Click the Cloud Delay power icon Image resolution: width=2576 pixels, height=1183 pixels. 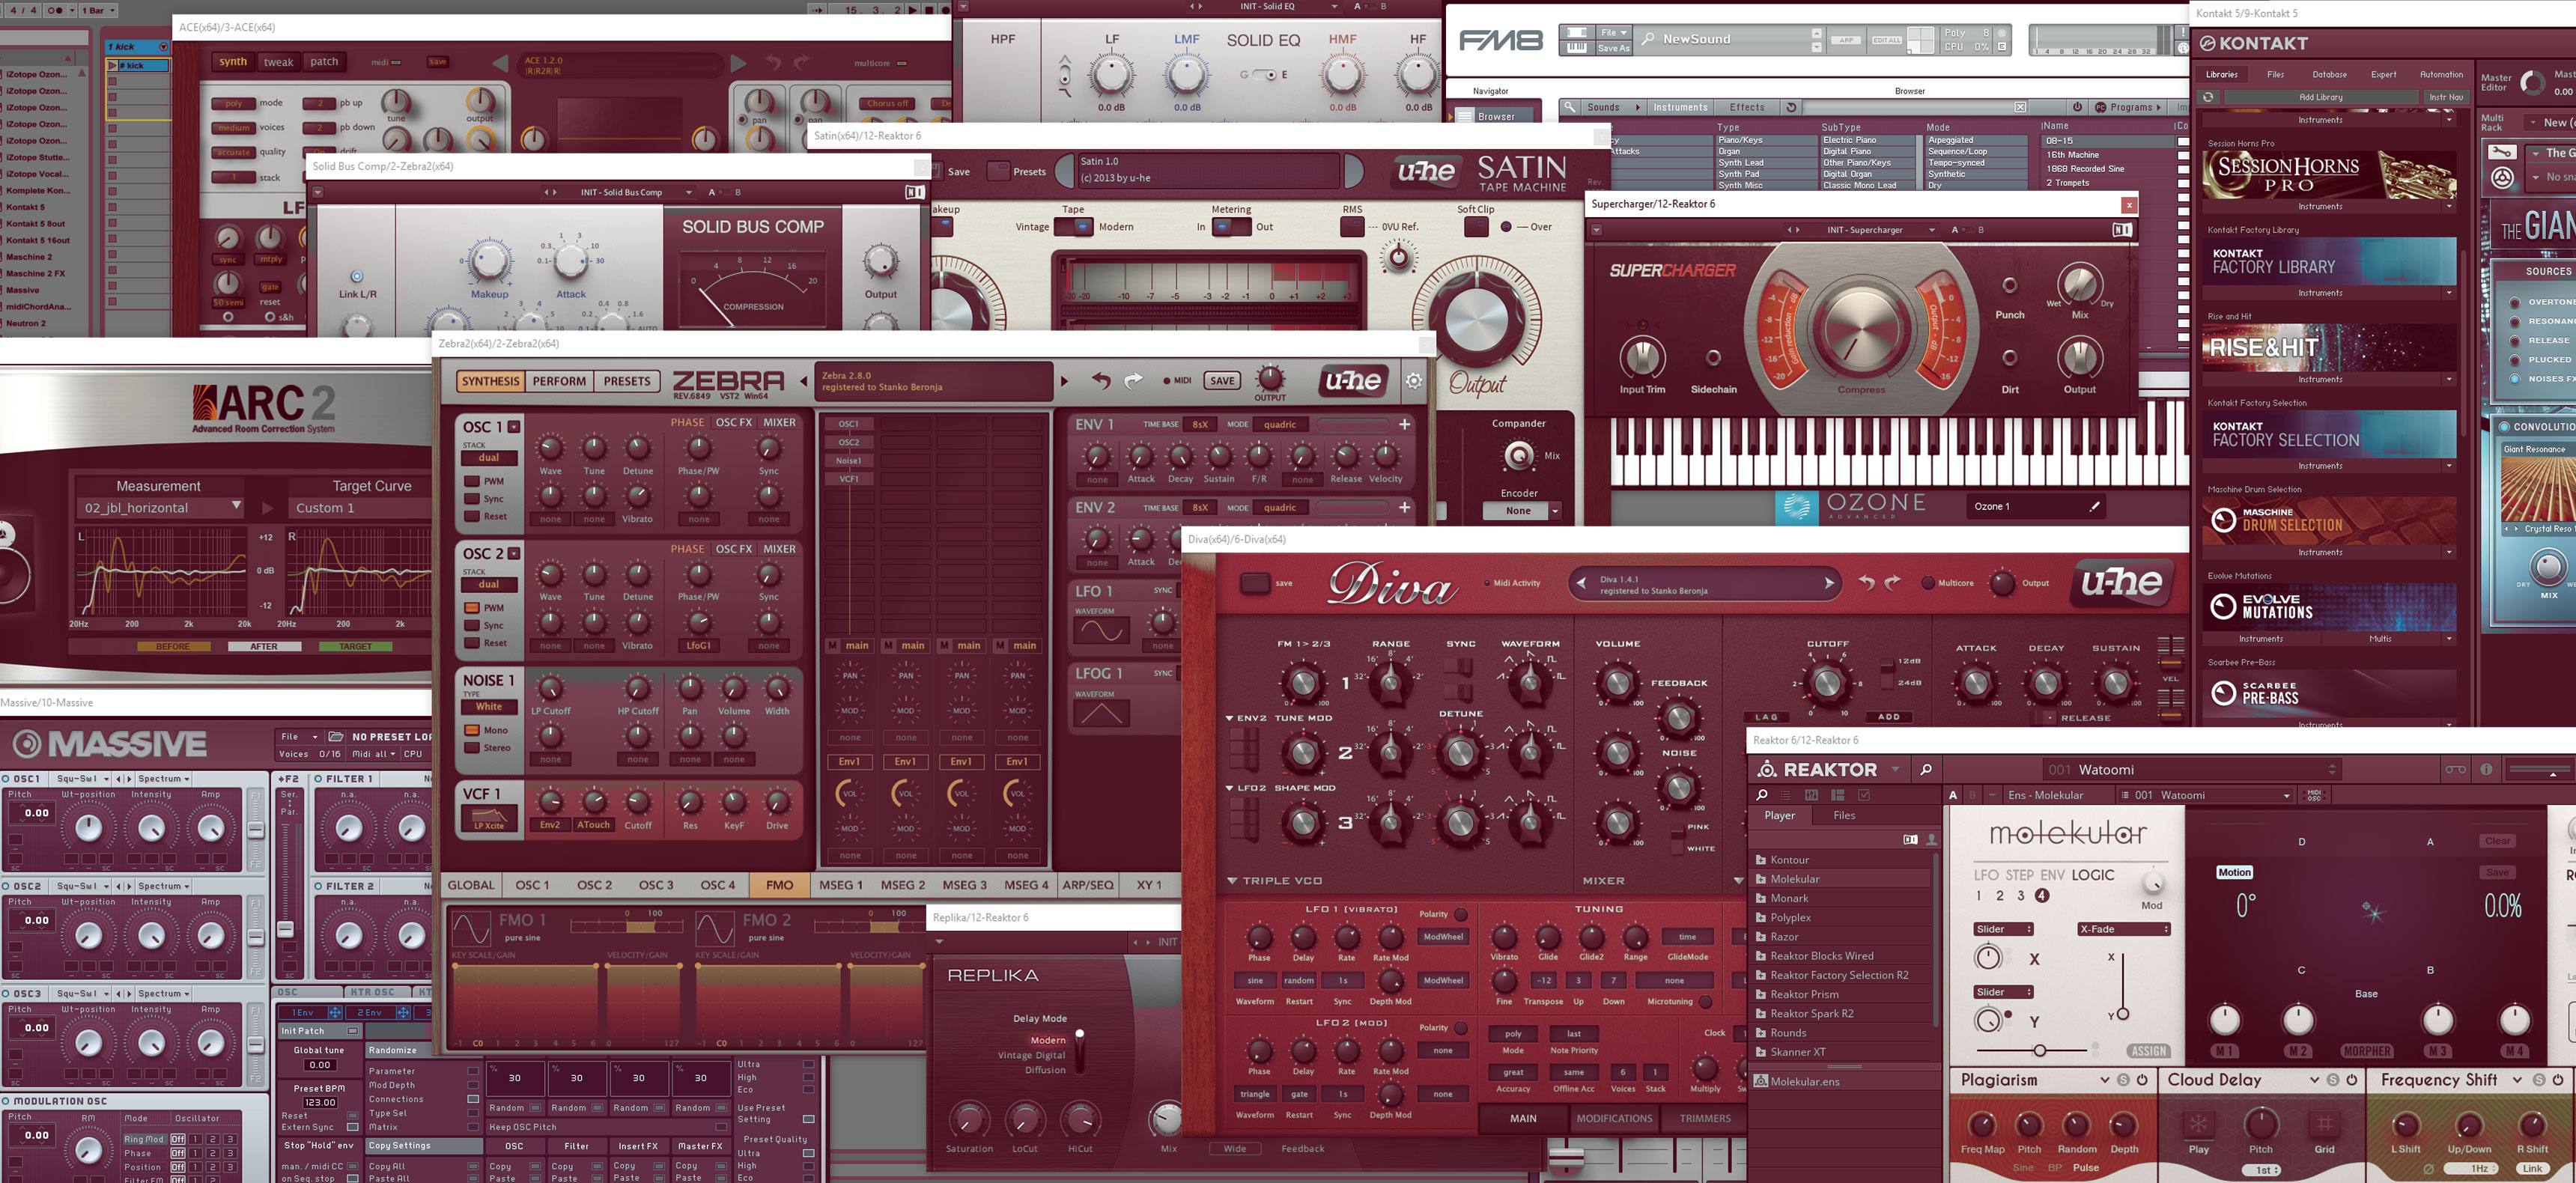[2352, 1080]
